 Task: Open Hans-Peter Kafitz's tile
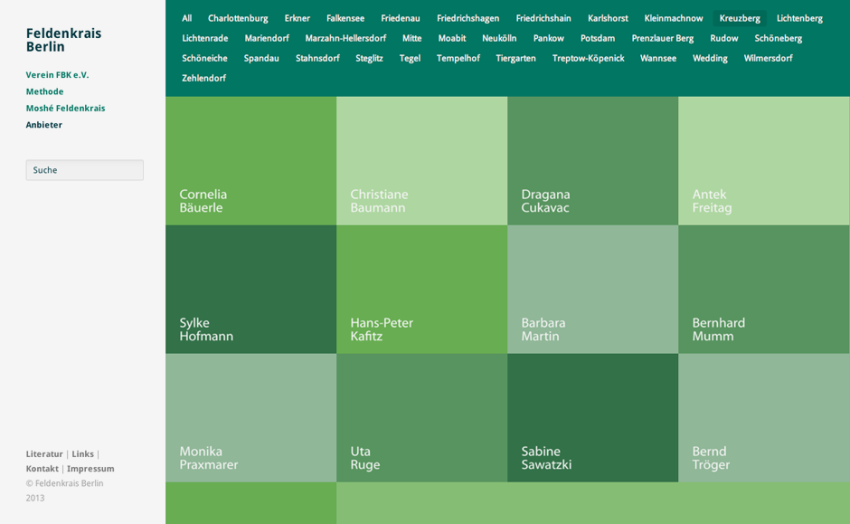click(x=422, y=289)
